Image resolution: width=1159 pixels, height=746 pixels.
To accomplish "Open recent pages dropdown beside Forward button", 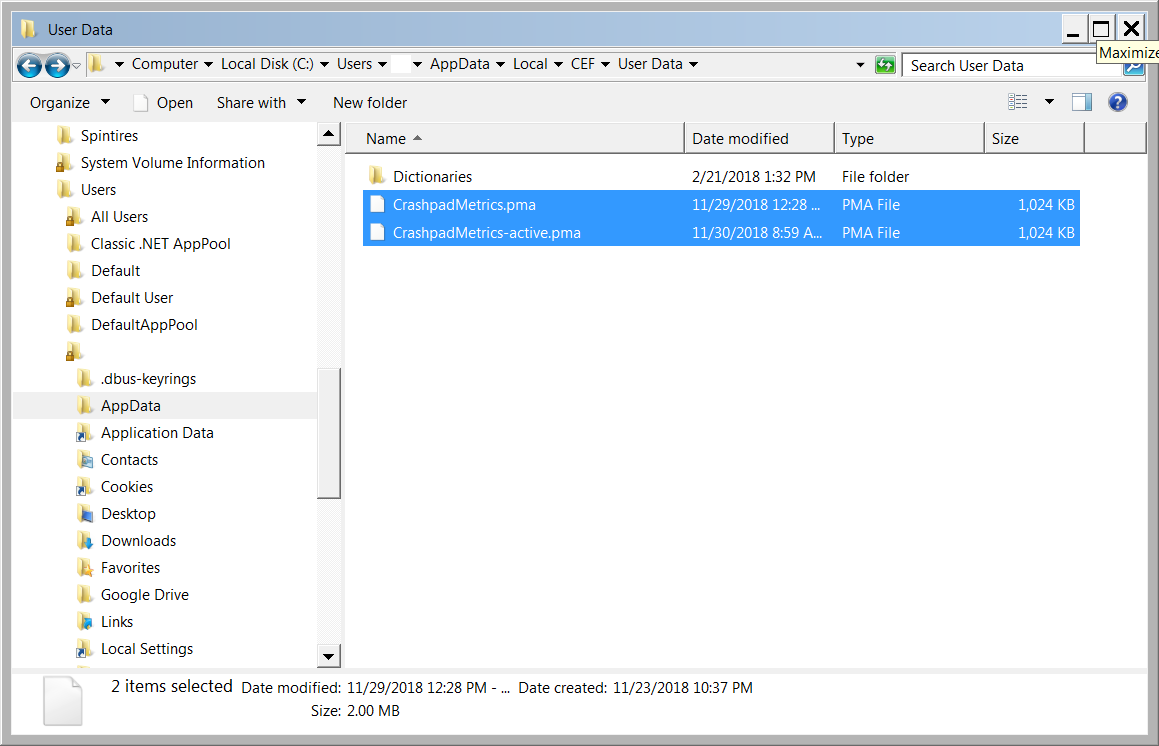I will (x=76, y=66).
